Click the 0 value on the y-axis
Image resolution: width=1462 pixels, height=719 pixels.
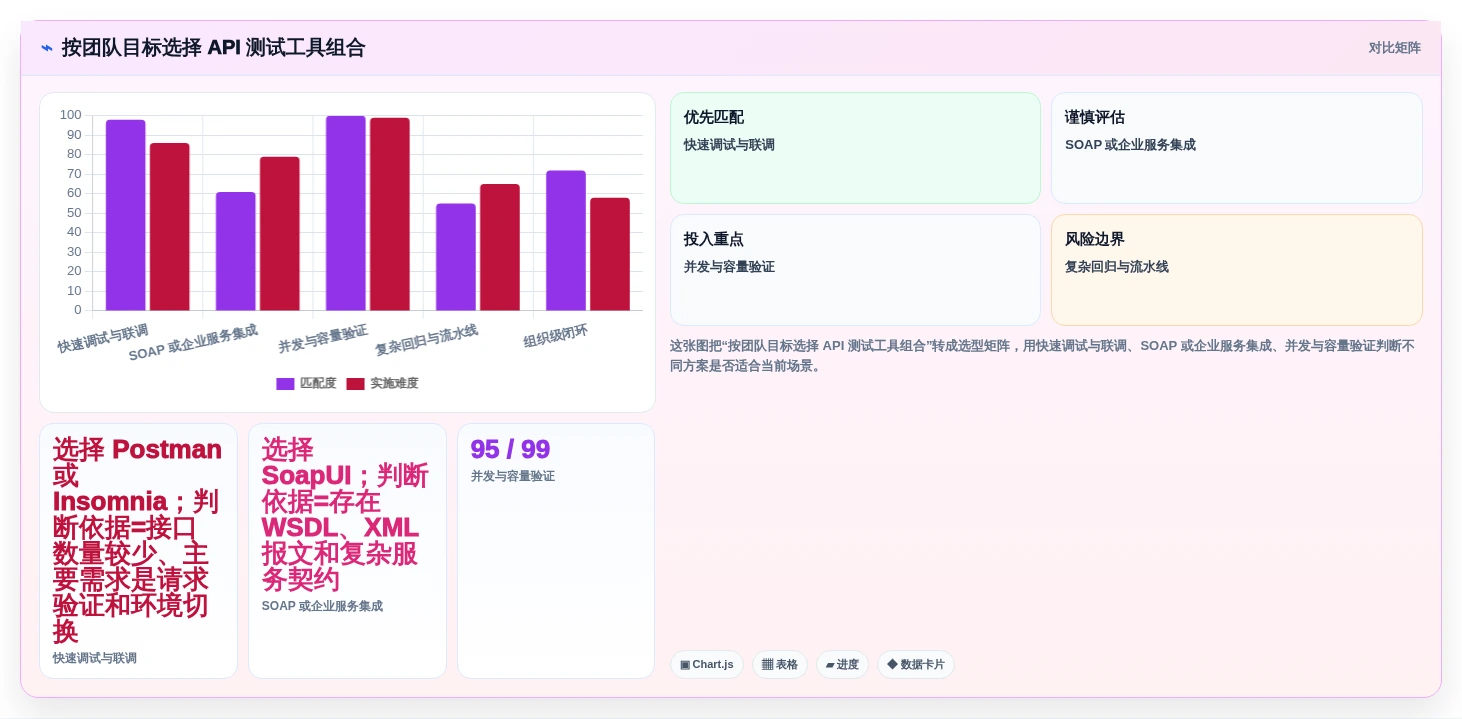tap(78, 310)
